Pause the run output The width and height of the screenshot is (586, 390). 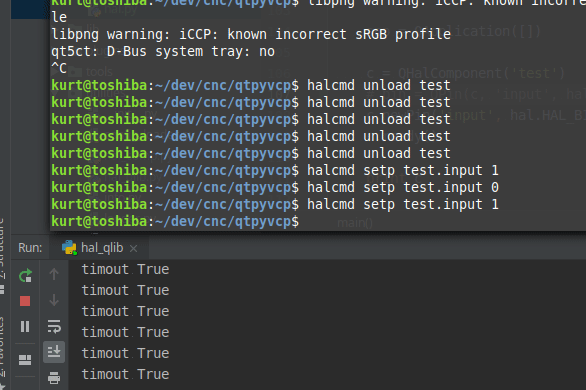[25, 326]
